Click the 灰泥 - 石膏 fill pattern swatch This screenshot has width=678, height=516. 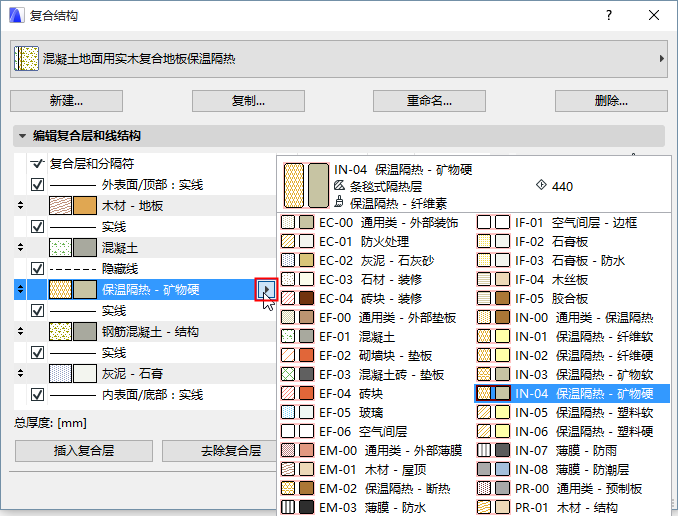(x=60, y=373)
